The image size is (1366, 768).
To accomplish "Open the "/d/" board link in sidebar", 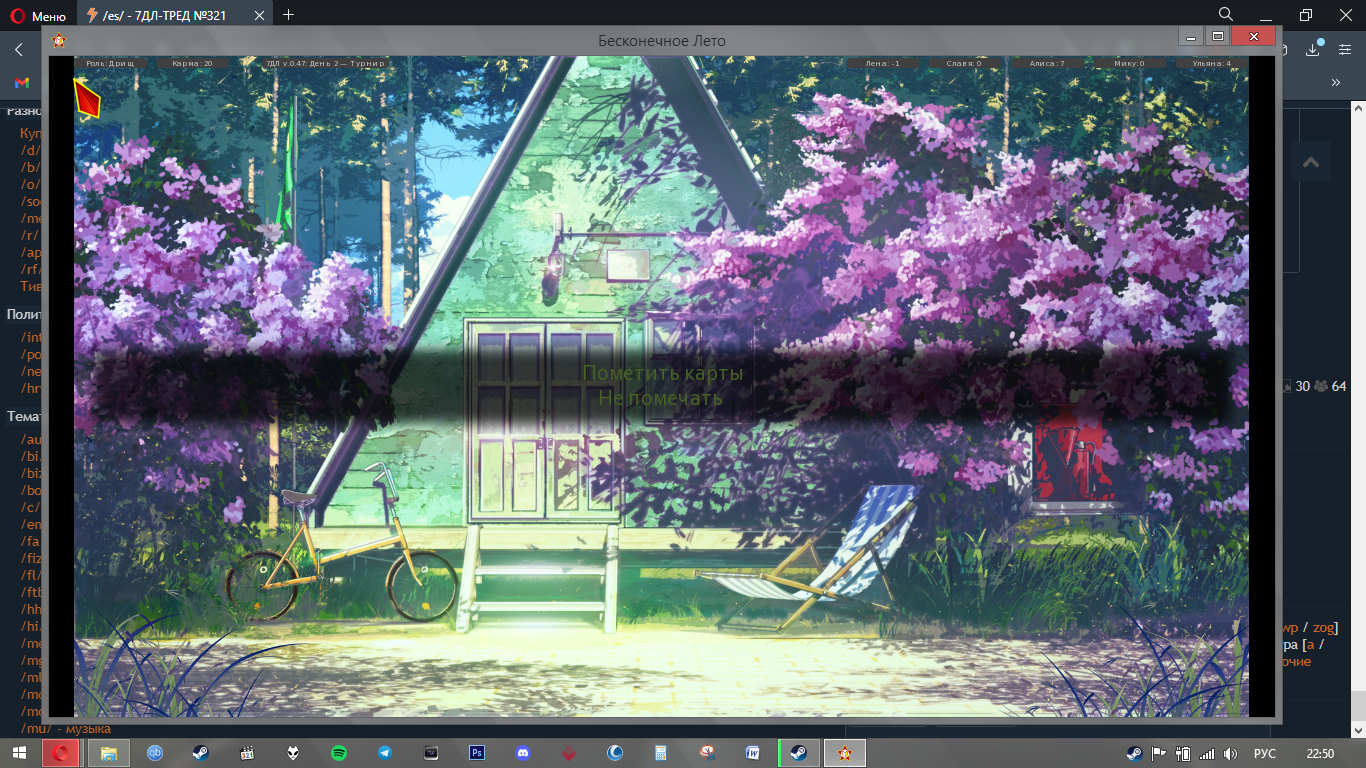I will coord(30,151).
